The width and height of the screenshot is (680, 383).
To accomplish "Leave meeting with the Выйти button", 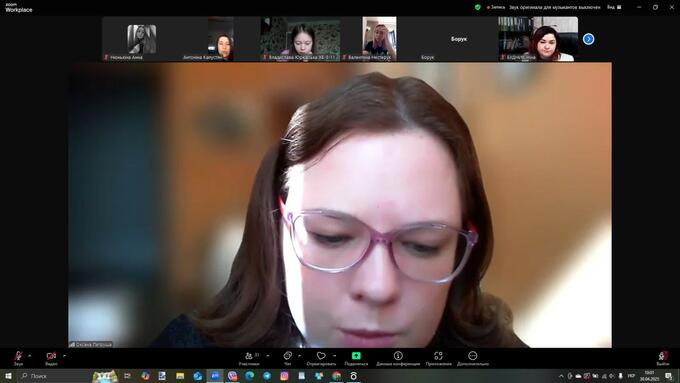I will pos(663,358).
